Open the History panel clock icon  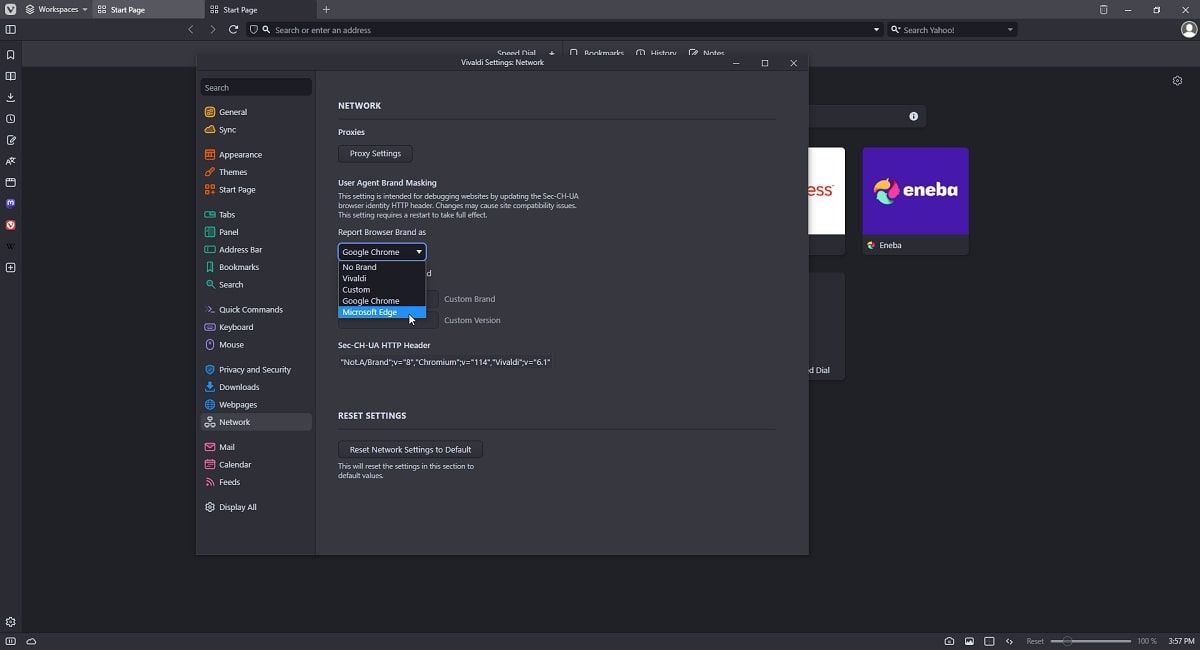(x=10, y=119)
